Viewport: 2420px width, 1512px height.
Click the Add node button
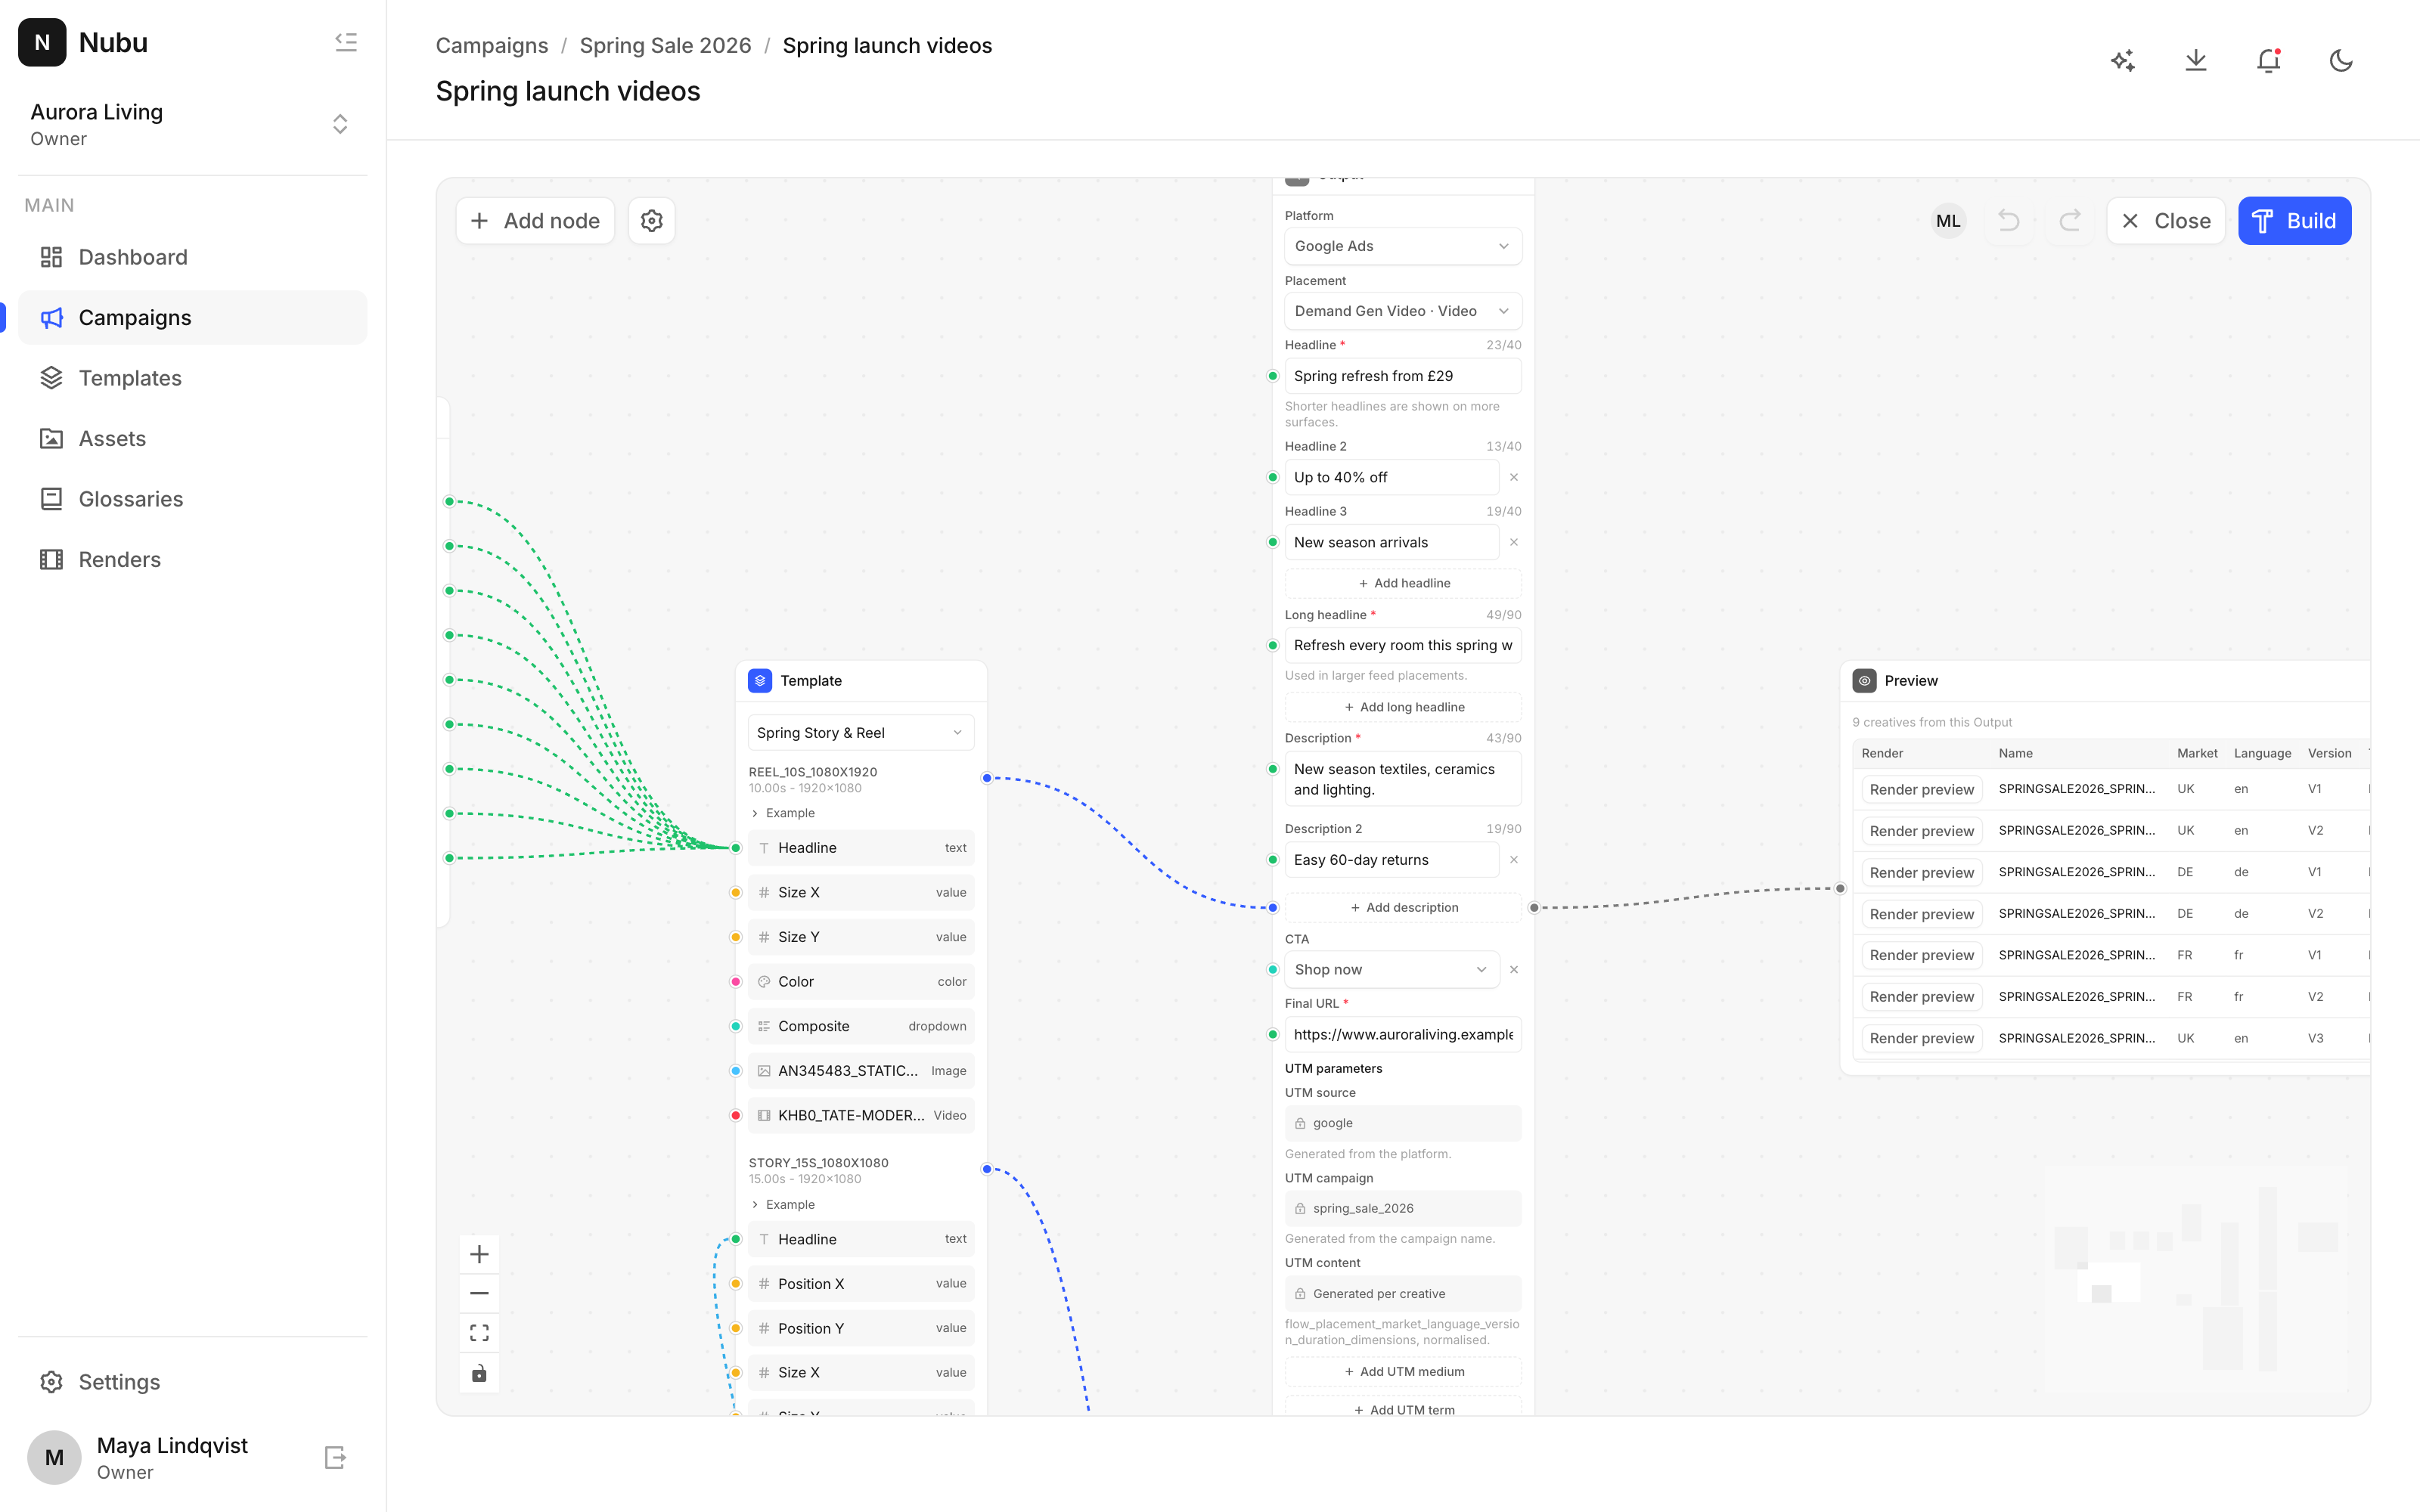pyautogui.click(x=535, y=221)
